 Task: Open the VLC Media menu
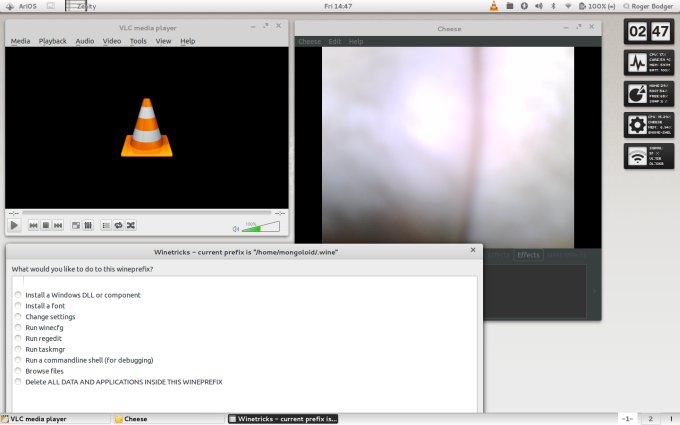tap(20, 41)
